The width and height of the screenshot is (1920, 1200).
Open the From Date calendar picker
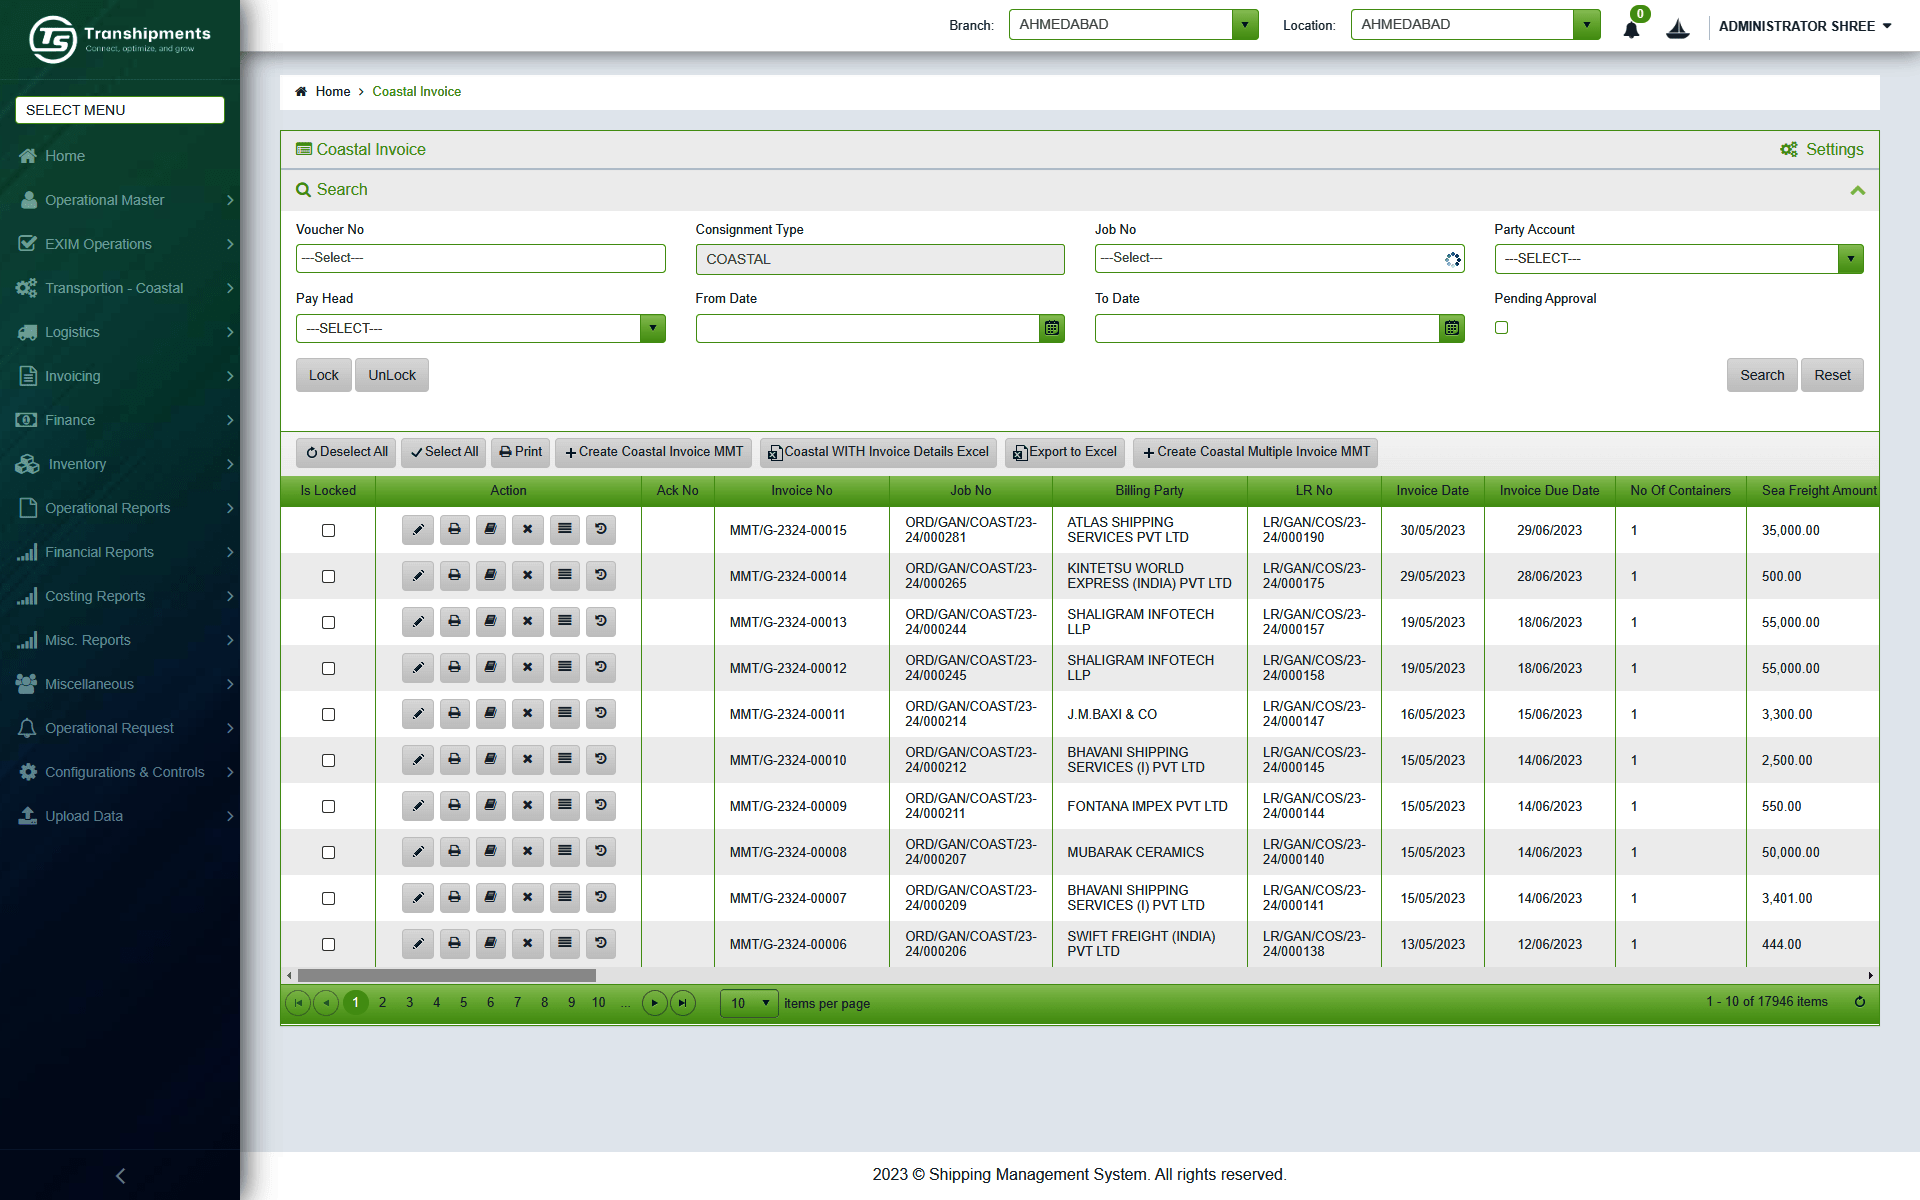[x=1051, y=328]
